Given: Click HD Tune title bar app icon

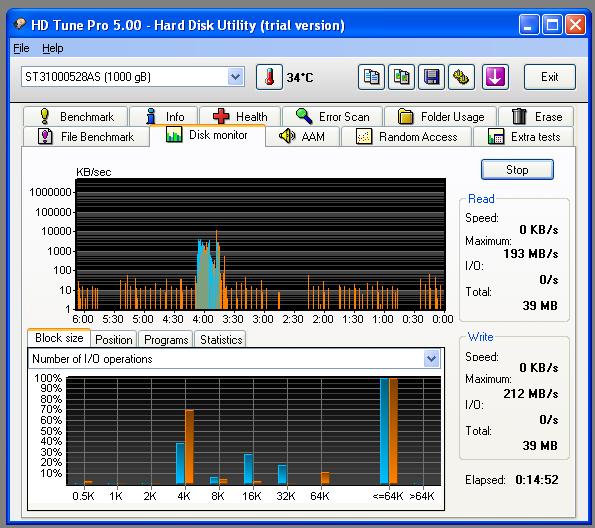Looking at the screenshot, I should point(19,24).
